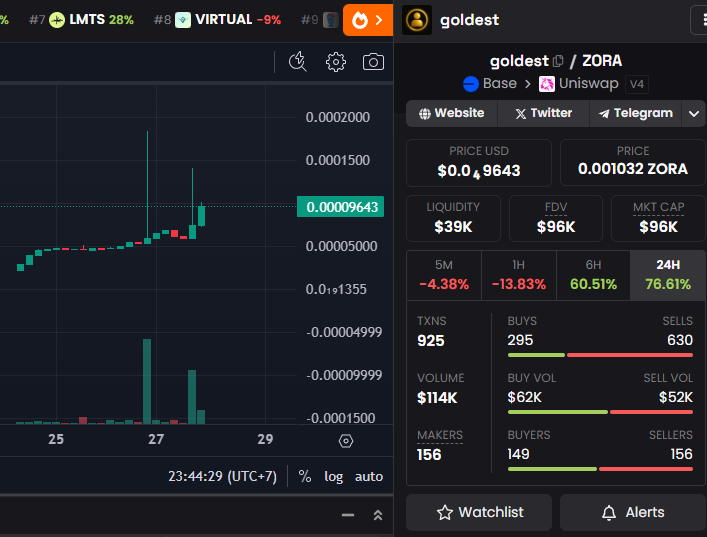Screen dimensions: 707x537
Task: Expand the bottom panel double-chevron icon
Action: point(378,515)
